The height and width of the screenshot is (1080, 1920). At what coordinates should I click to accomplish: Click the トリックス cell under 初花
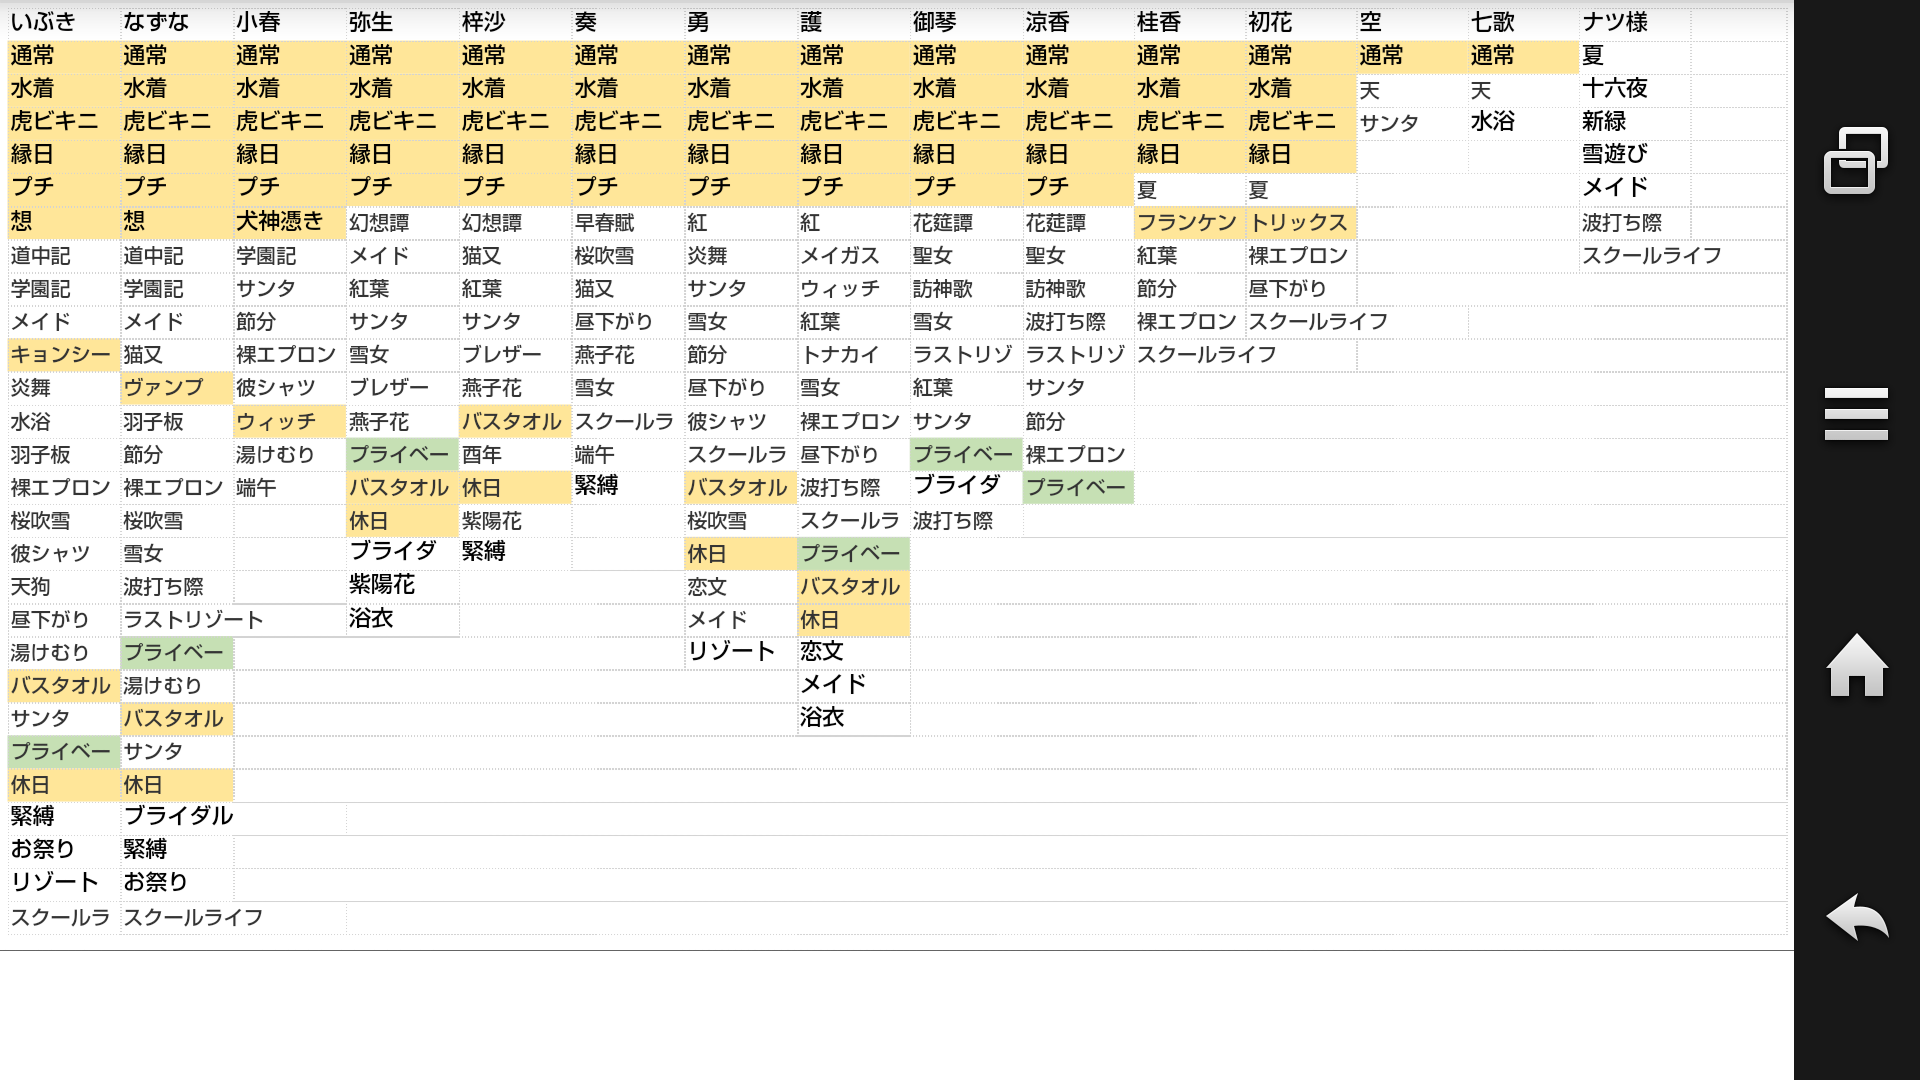(x=1299, y=222)
